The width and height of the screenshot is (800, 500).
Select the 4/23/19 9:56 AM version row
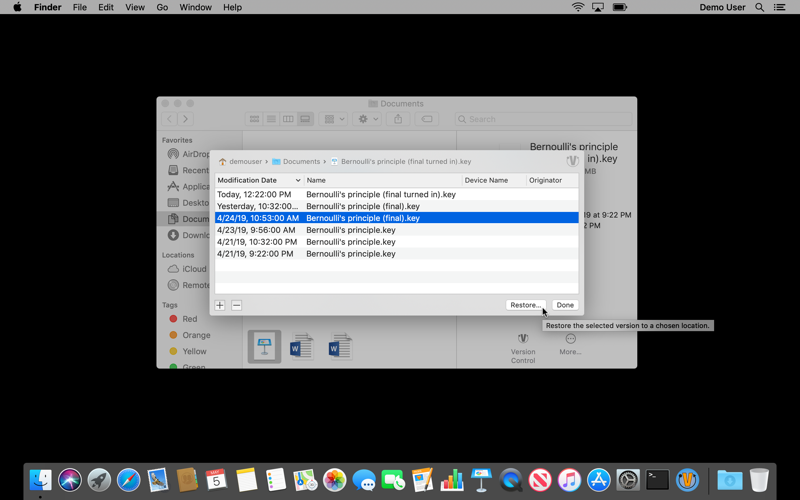coord(396,230)
